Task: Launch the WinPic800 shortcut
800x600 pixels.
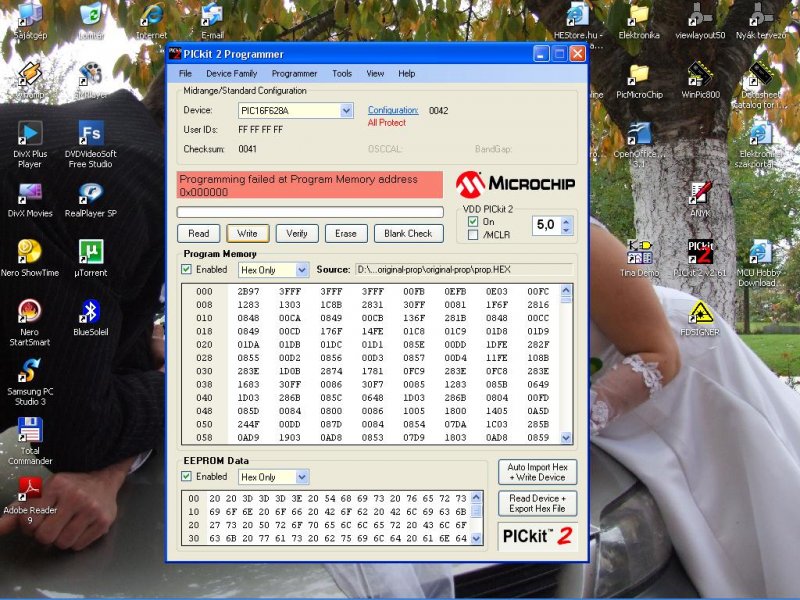Action: (700, 80)
